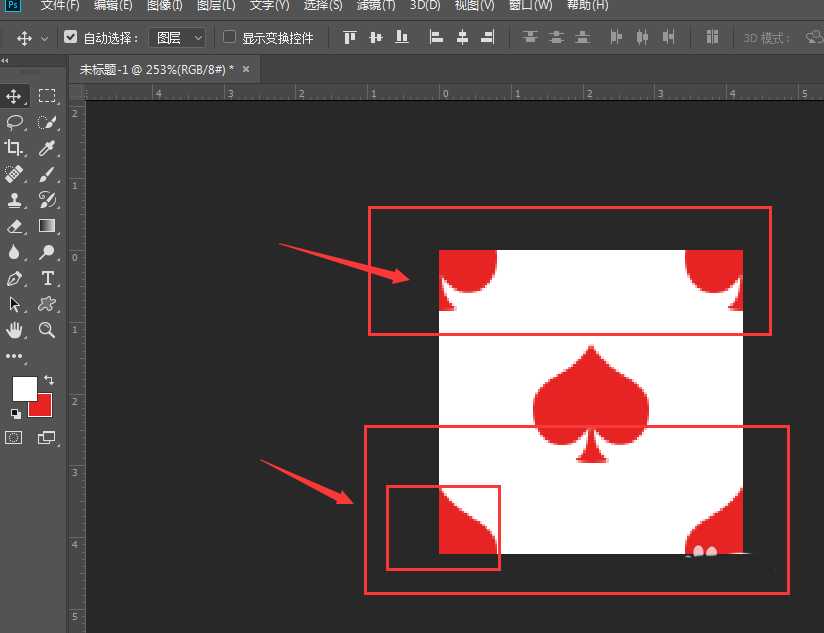Image resolution: width=824 pixels, height=633 pixels.
Task: Select the Horizontal Type tool
Action: coord(47,278)
